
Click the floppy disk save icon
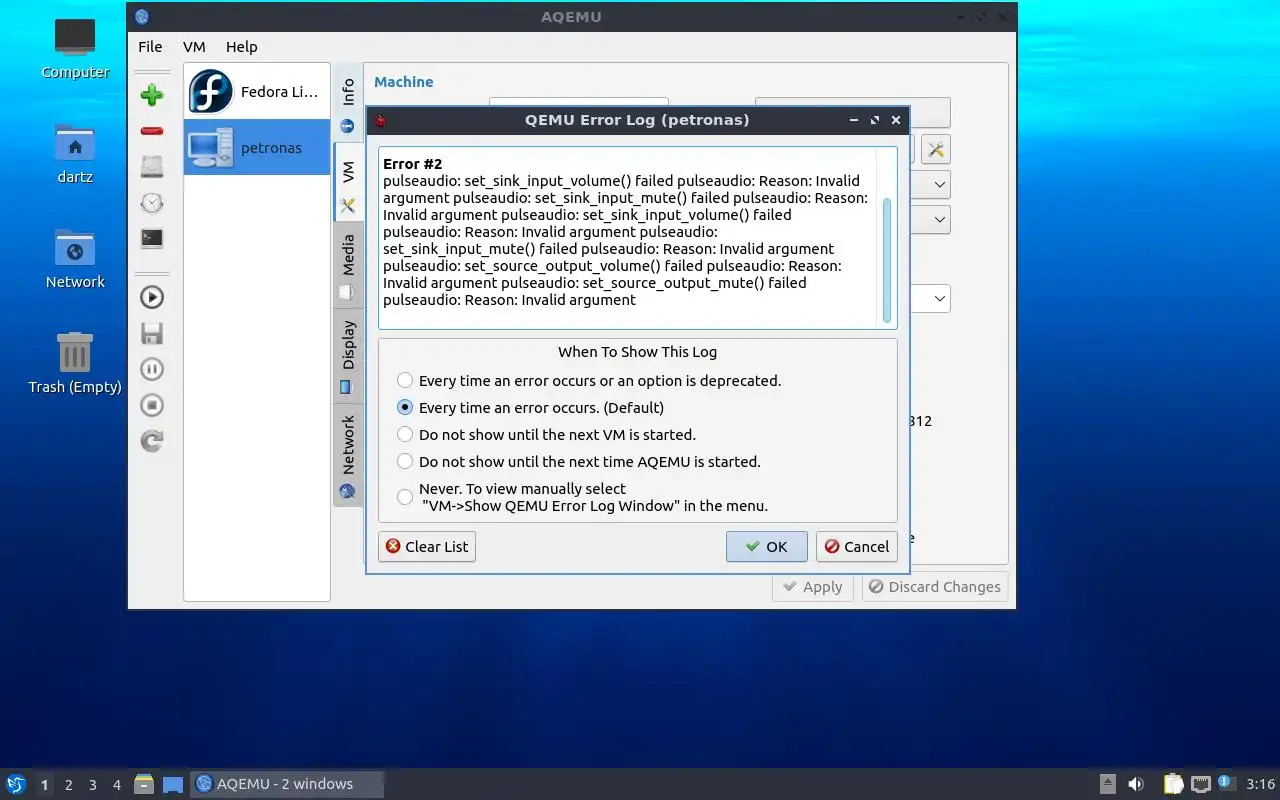coord(152,333)
